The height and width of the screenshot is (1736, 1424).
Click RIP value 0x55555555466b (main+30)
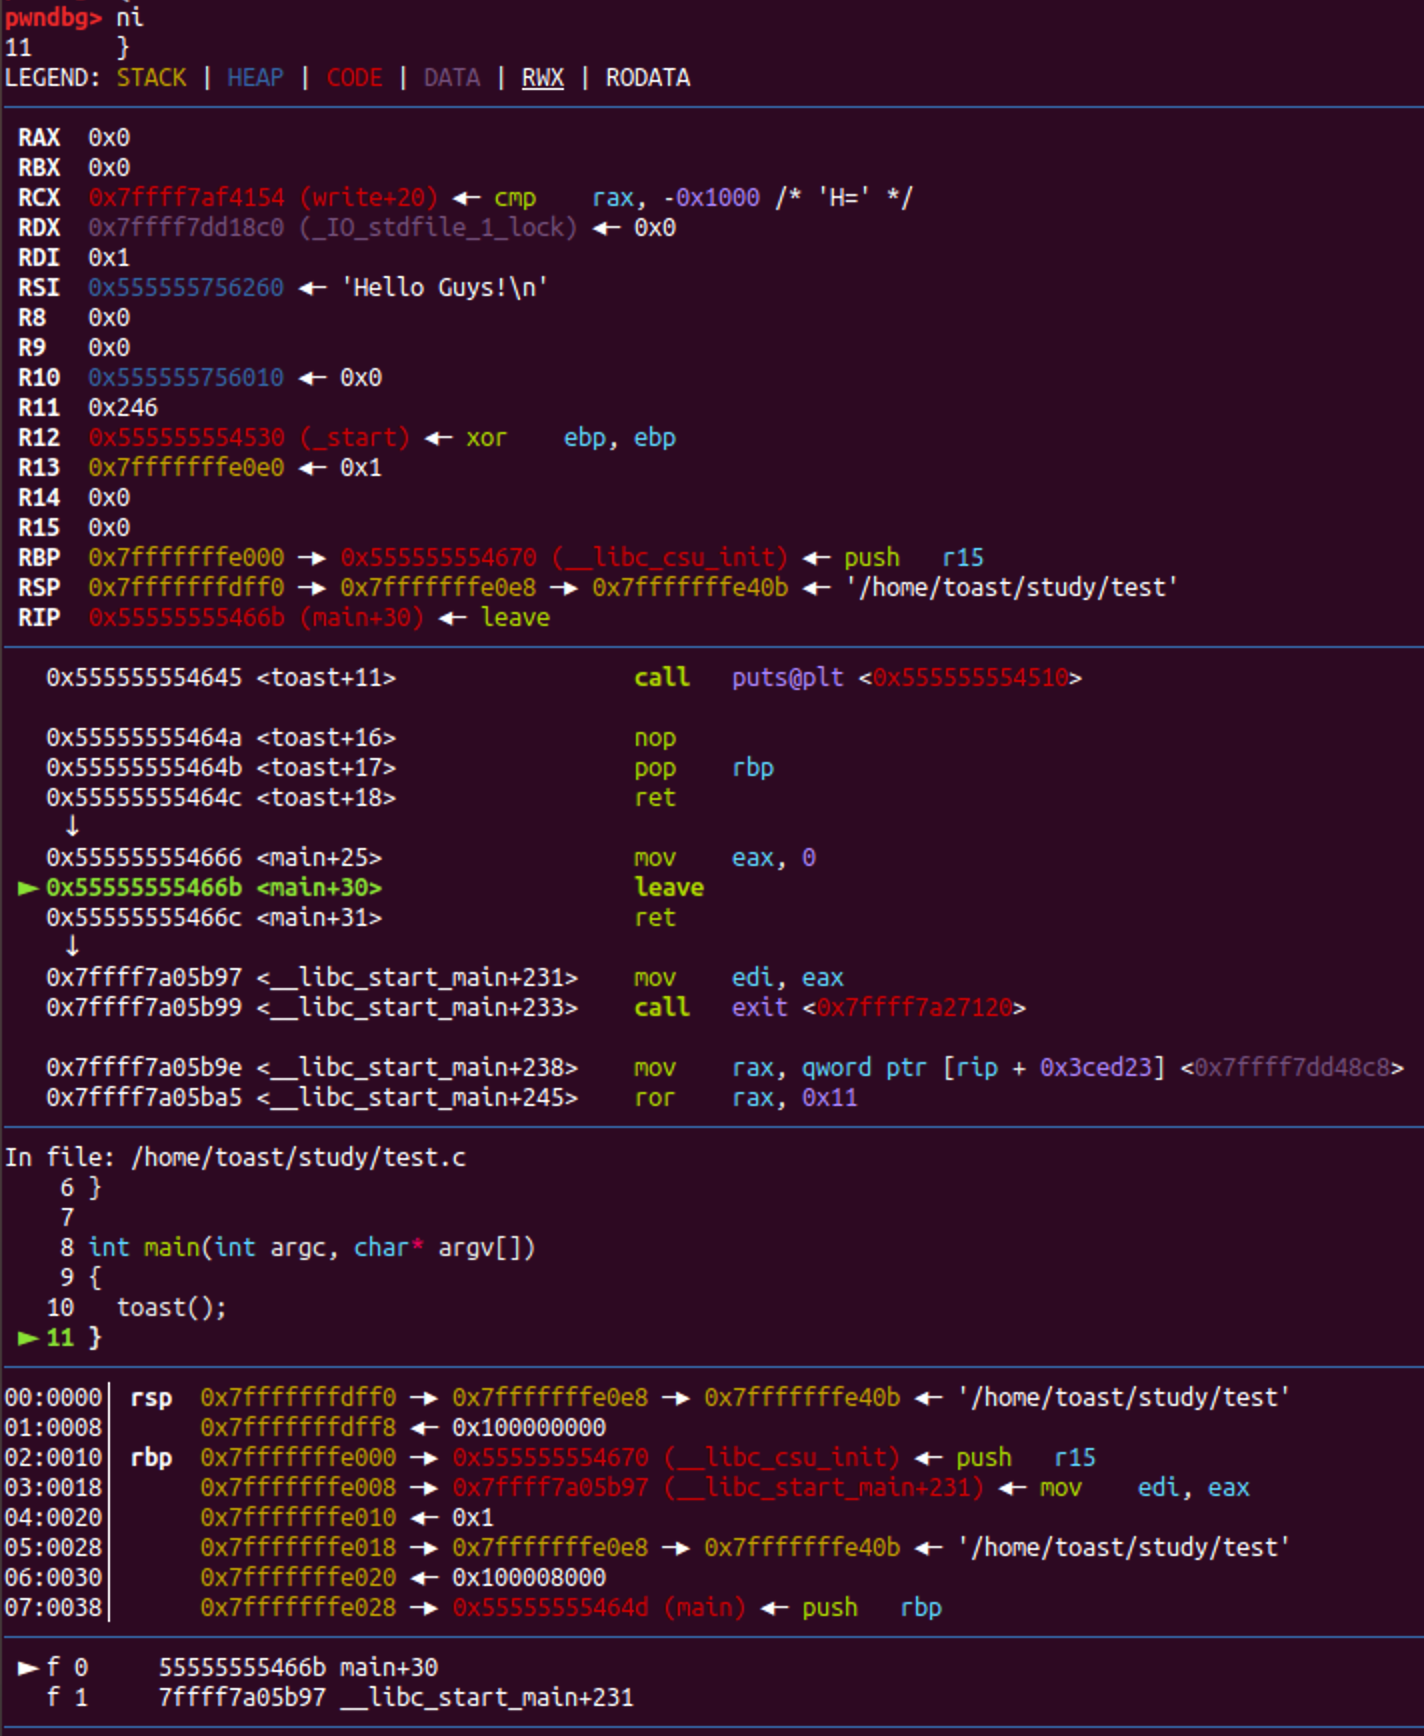tap(256, 617)
